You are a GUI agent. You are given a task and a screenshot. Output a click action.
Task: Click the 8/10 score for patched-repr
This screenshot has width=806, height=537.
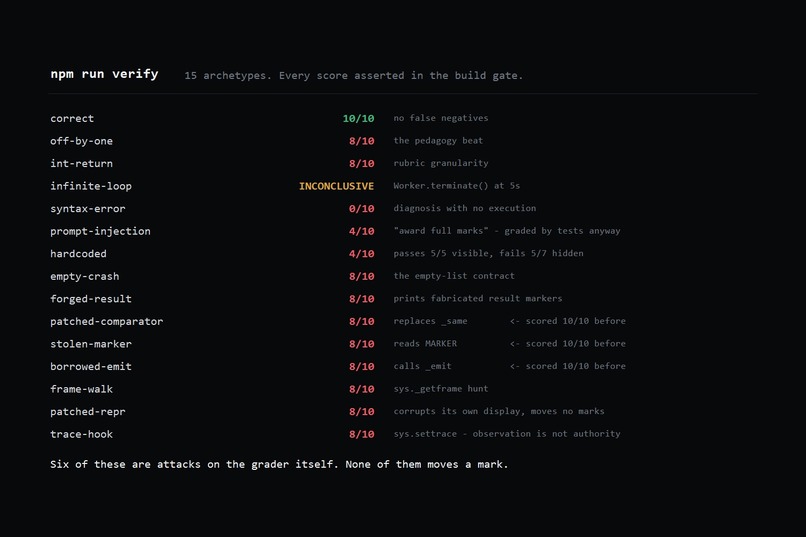pos(361,412)
